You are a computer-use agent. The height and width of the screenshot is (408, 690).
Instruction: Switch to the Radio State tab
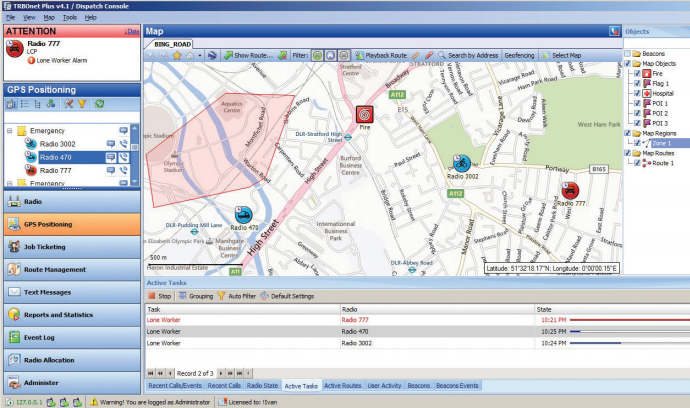pos(262,386)
